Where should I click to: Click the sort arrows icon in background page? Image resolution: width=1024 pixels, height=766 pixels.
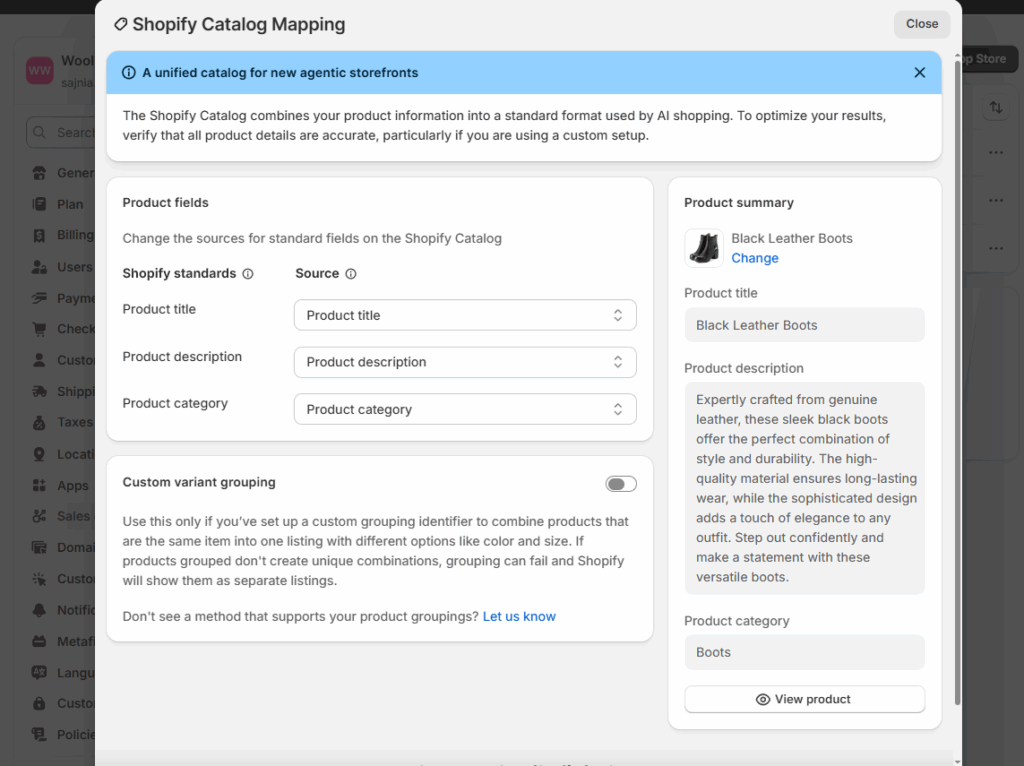click(995, 108)
